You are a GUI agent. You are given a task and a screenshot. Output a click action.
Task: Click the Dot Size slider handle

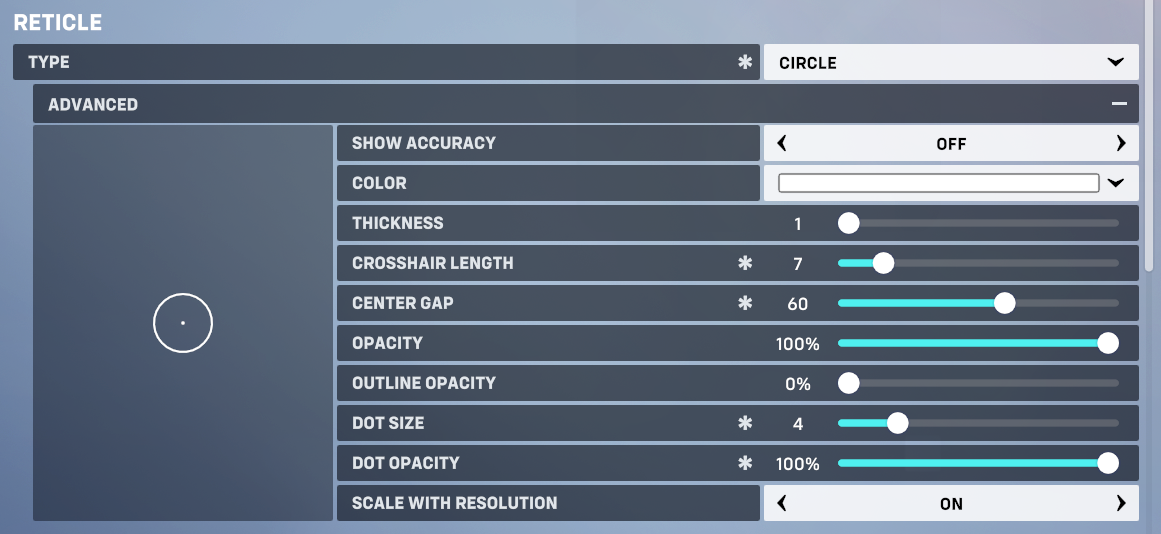(x=897, y=423)
